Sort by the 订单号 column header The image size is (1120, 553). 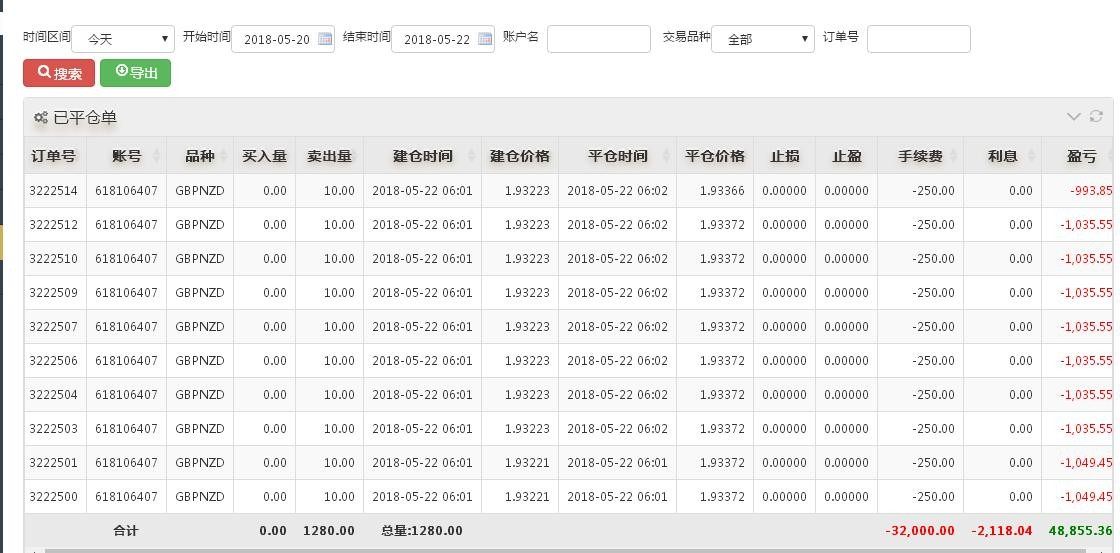[x=54, y=156]
